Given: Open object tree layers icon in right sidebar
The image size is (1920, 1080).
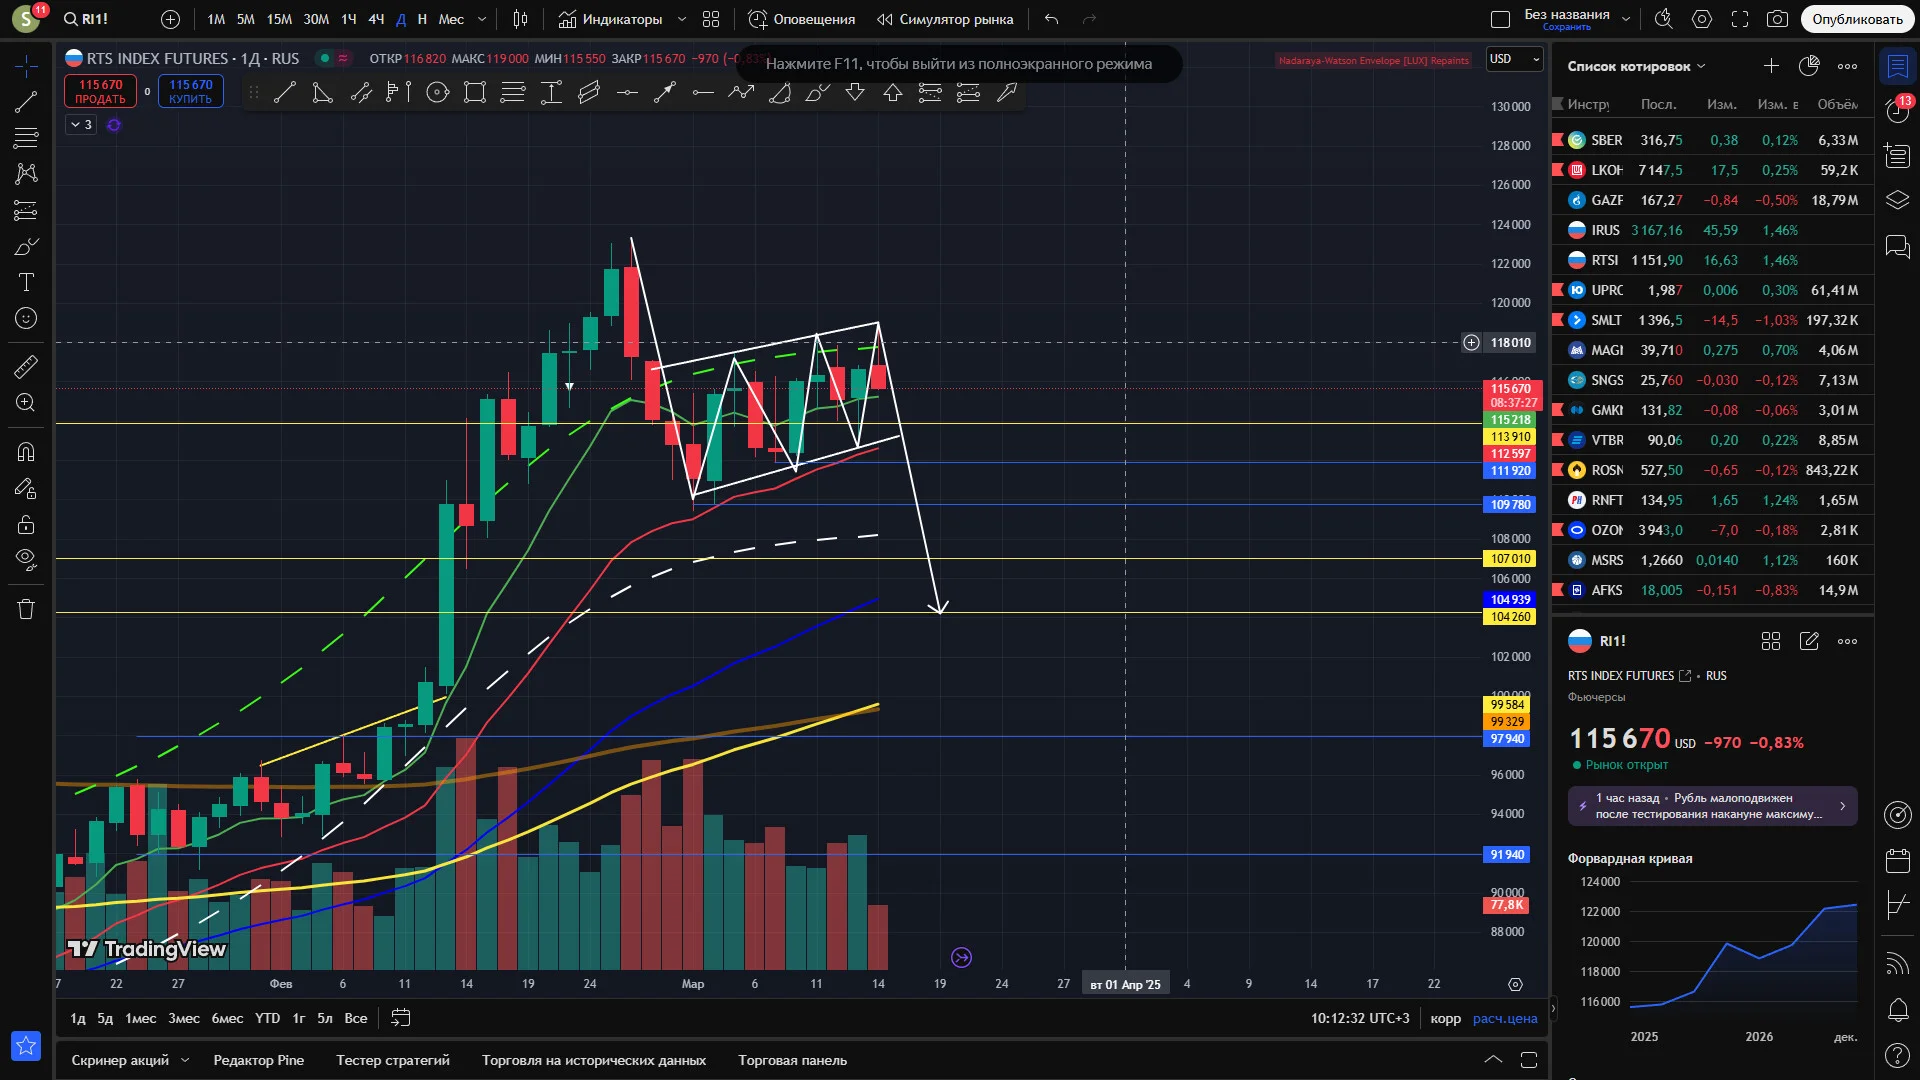Looking at the screenshot, I should coord(1897,200).
